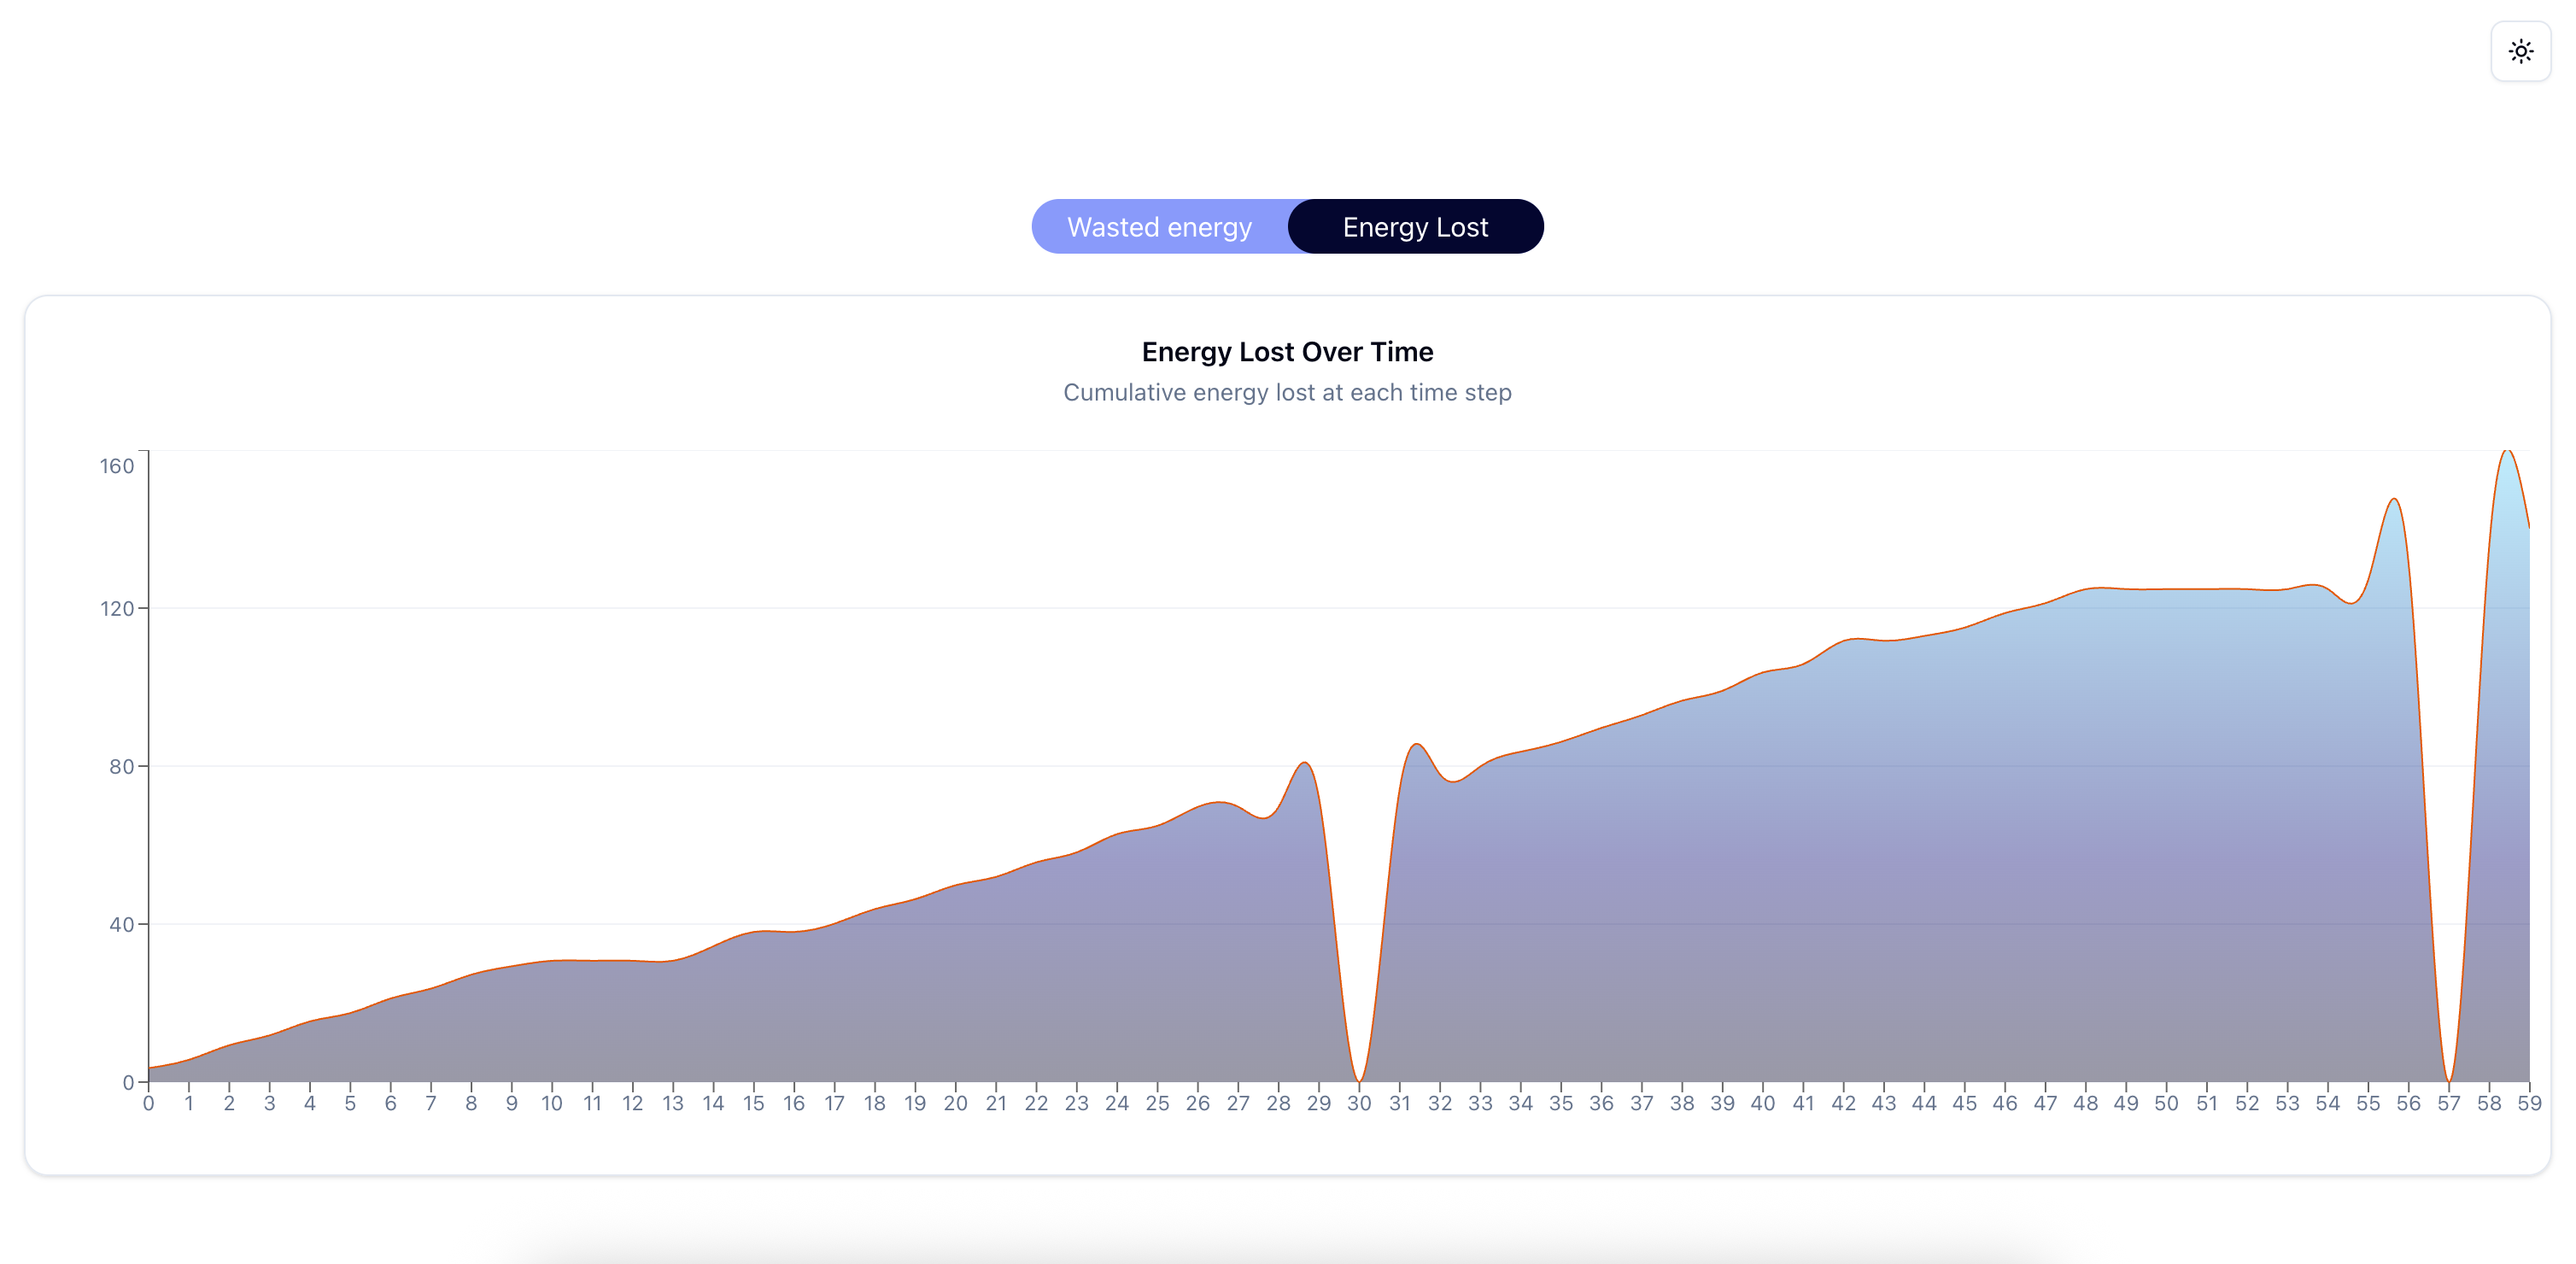Click y-axis label 160
The height and width of the screenshot is (1264, 2576).
coord(116,466)
